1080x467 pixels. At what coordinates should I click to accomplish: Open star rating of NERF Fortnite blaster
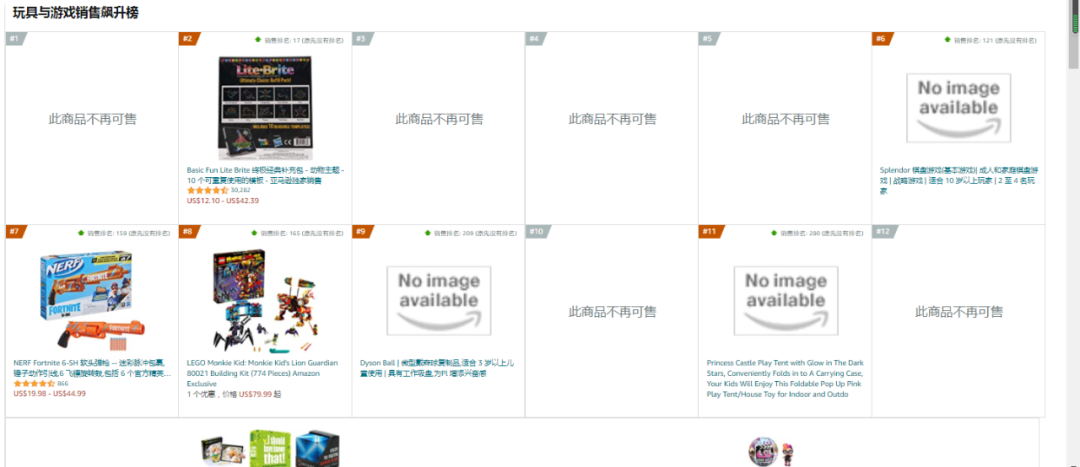[34, 383]
